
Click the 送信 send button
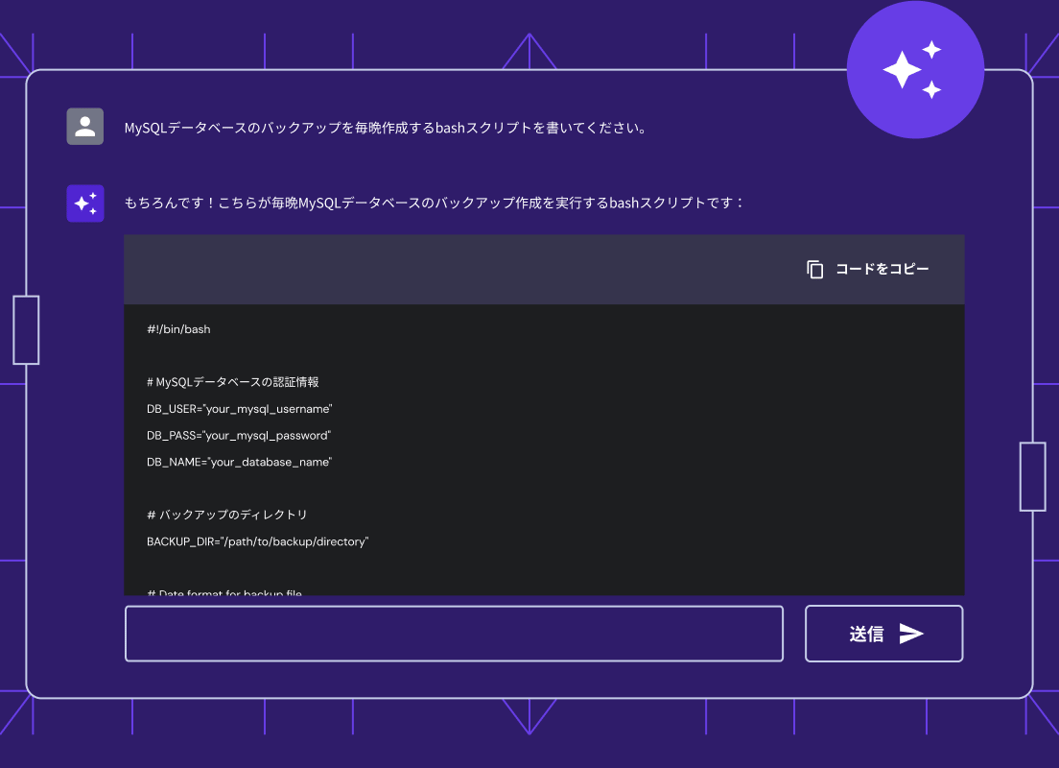[x=884, y=634]
